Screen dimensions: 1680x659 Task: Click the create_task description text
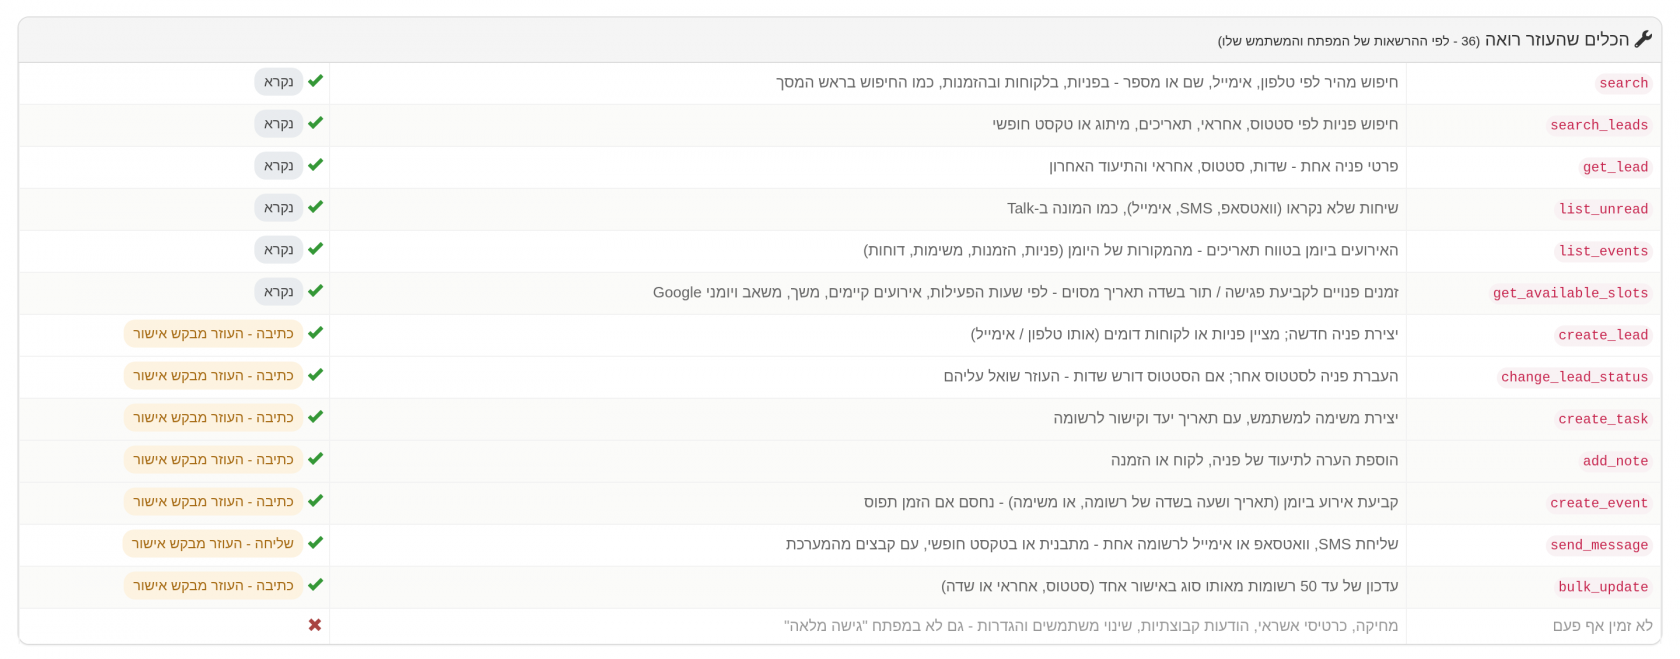1225,418
